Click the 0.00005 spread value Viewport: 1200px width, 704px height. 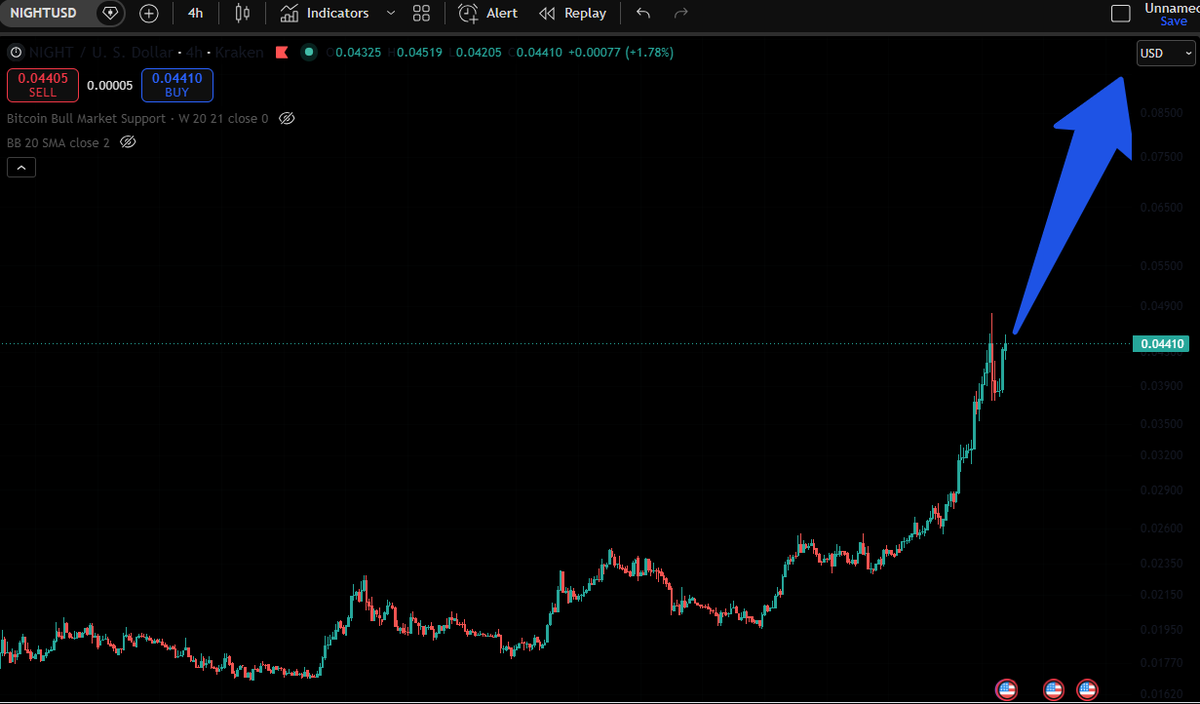110,85
